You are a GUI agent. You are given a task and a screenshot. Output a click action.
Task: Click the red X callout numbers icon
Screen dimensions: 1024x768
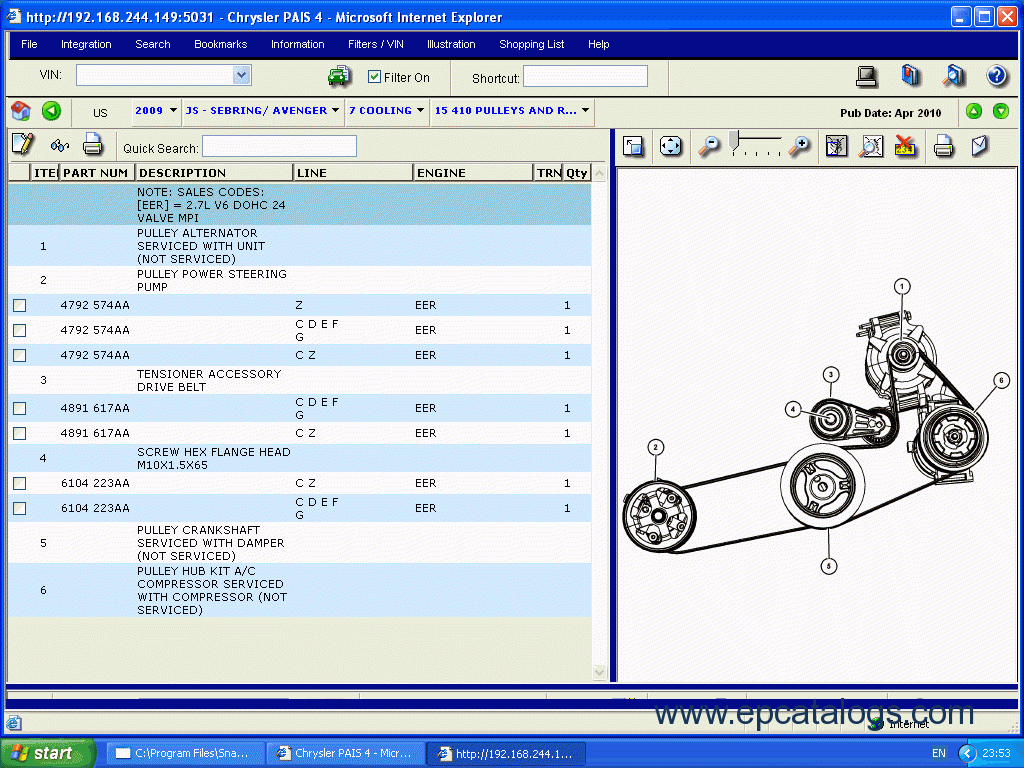pyautogui.click(x=905, y=145)
